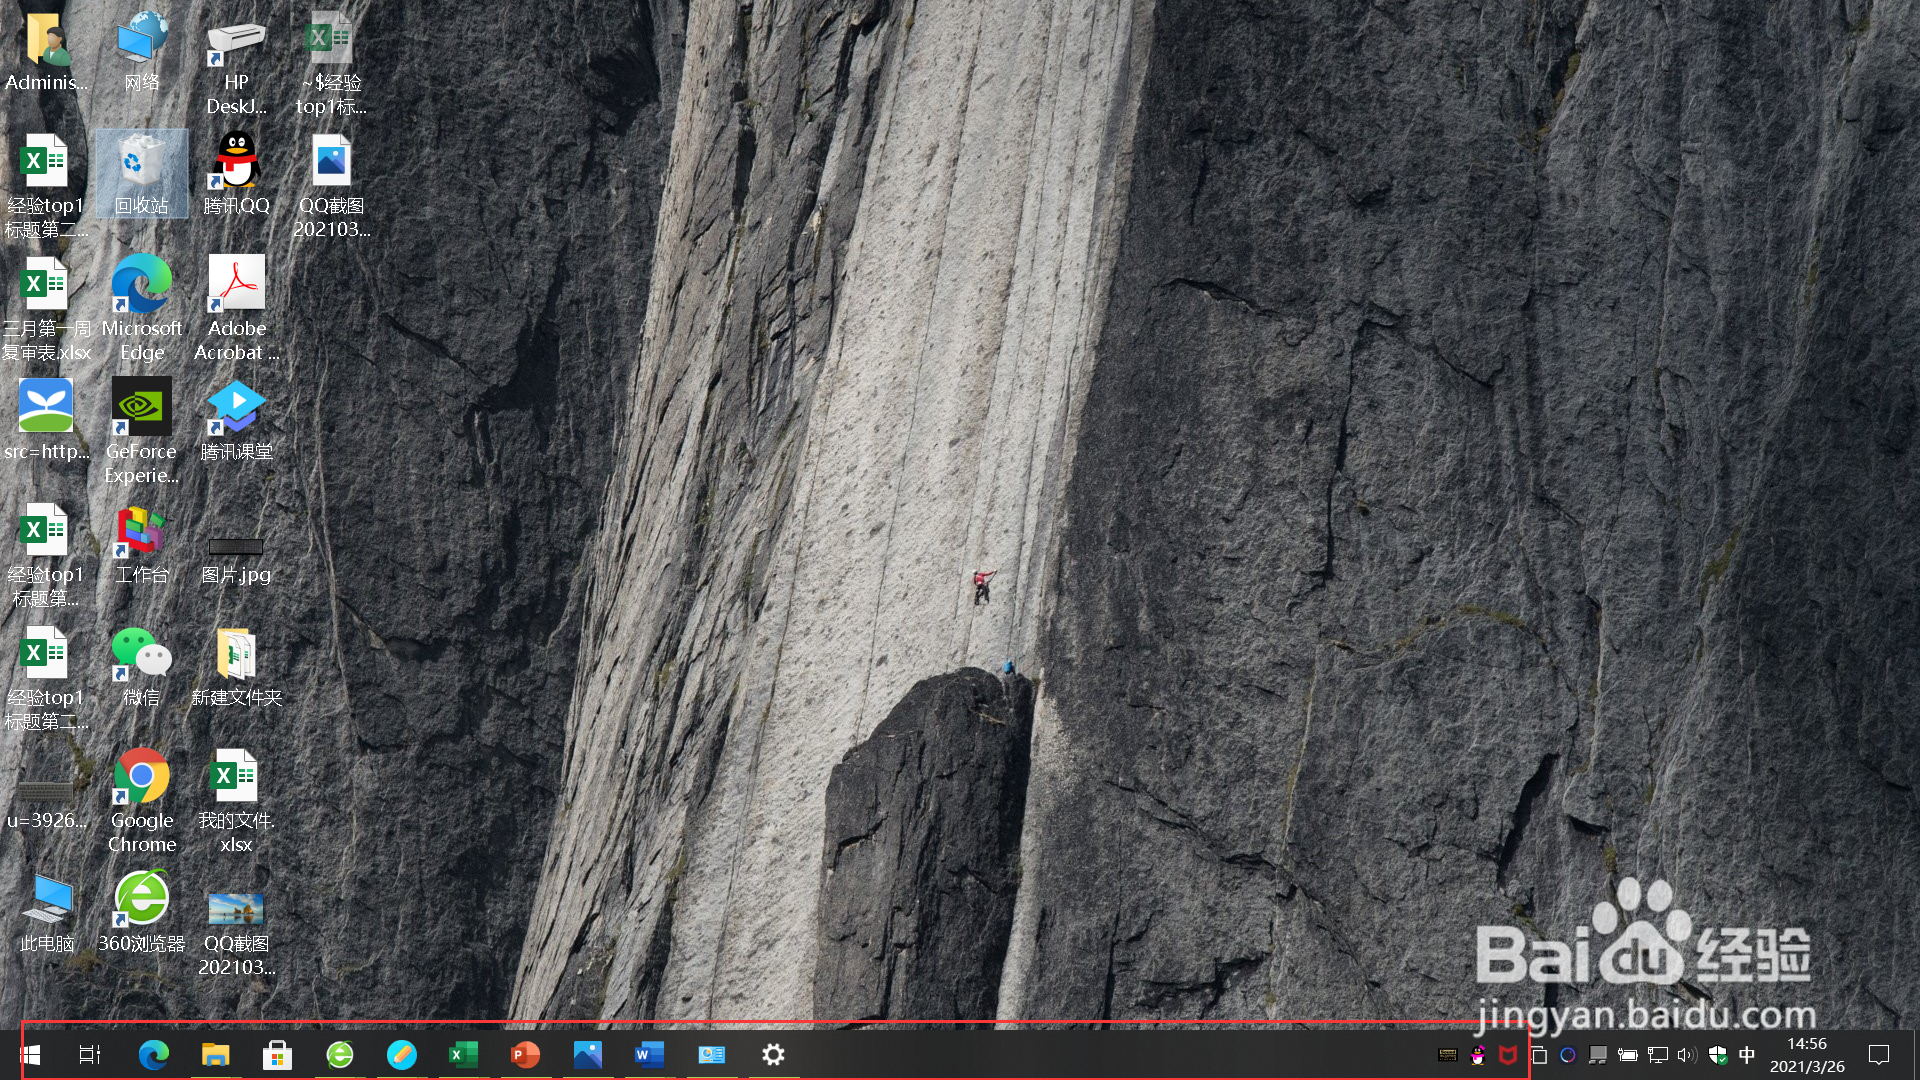Select 三月第一周复审表.xlsx file
The image size is (1920, 1080).
point(46,310)
